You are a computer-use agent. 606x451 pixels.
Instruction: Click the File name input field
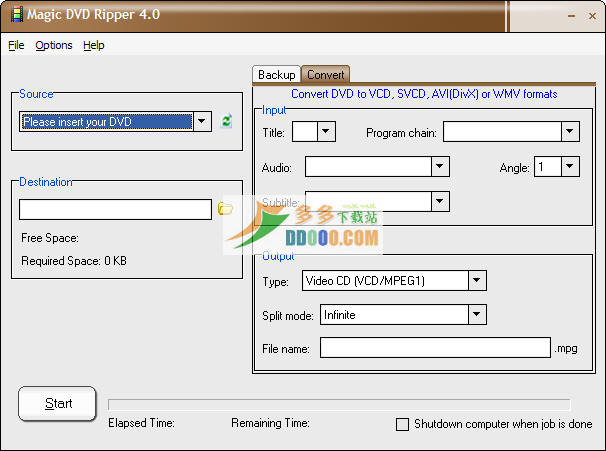pyautogui.click(x=435, y=347)
